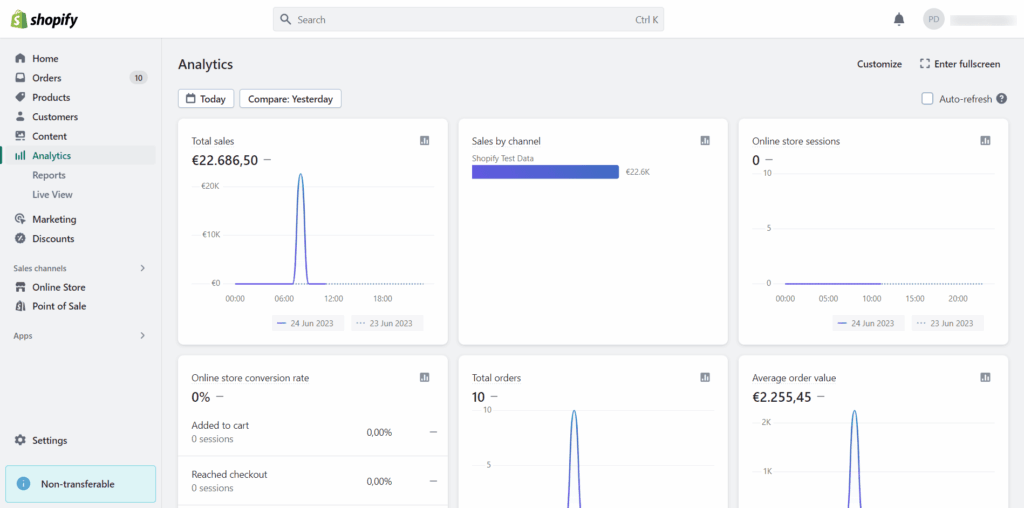Open report icon on Sales by channel card

705,140
